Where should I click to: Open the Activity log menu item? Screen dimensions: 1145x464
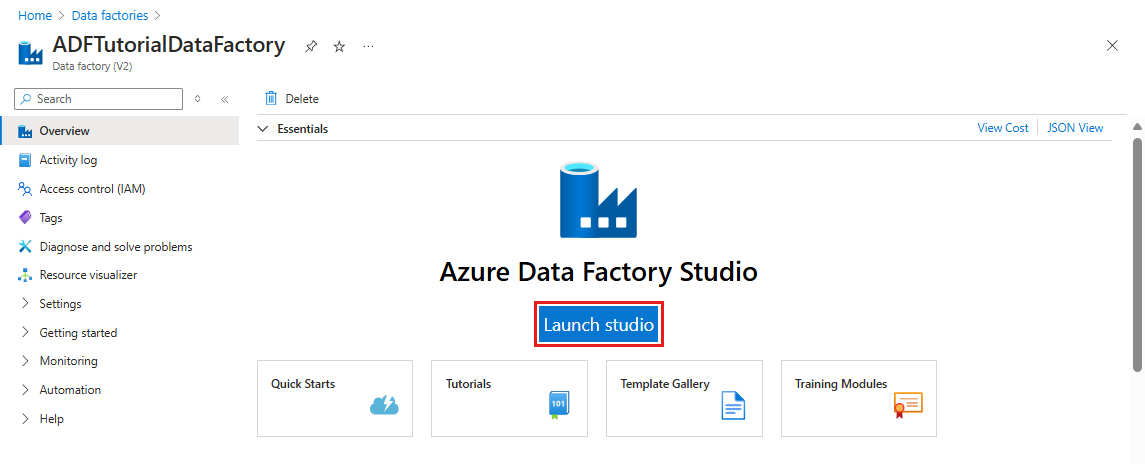click(x=68, y=160)
